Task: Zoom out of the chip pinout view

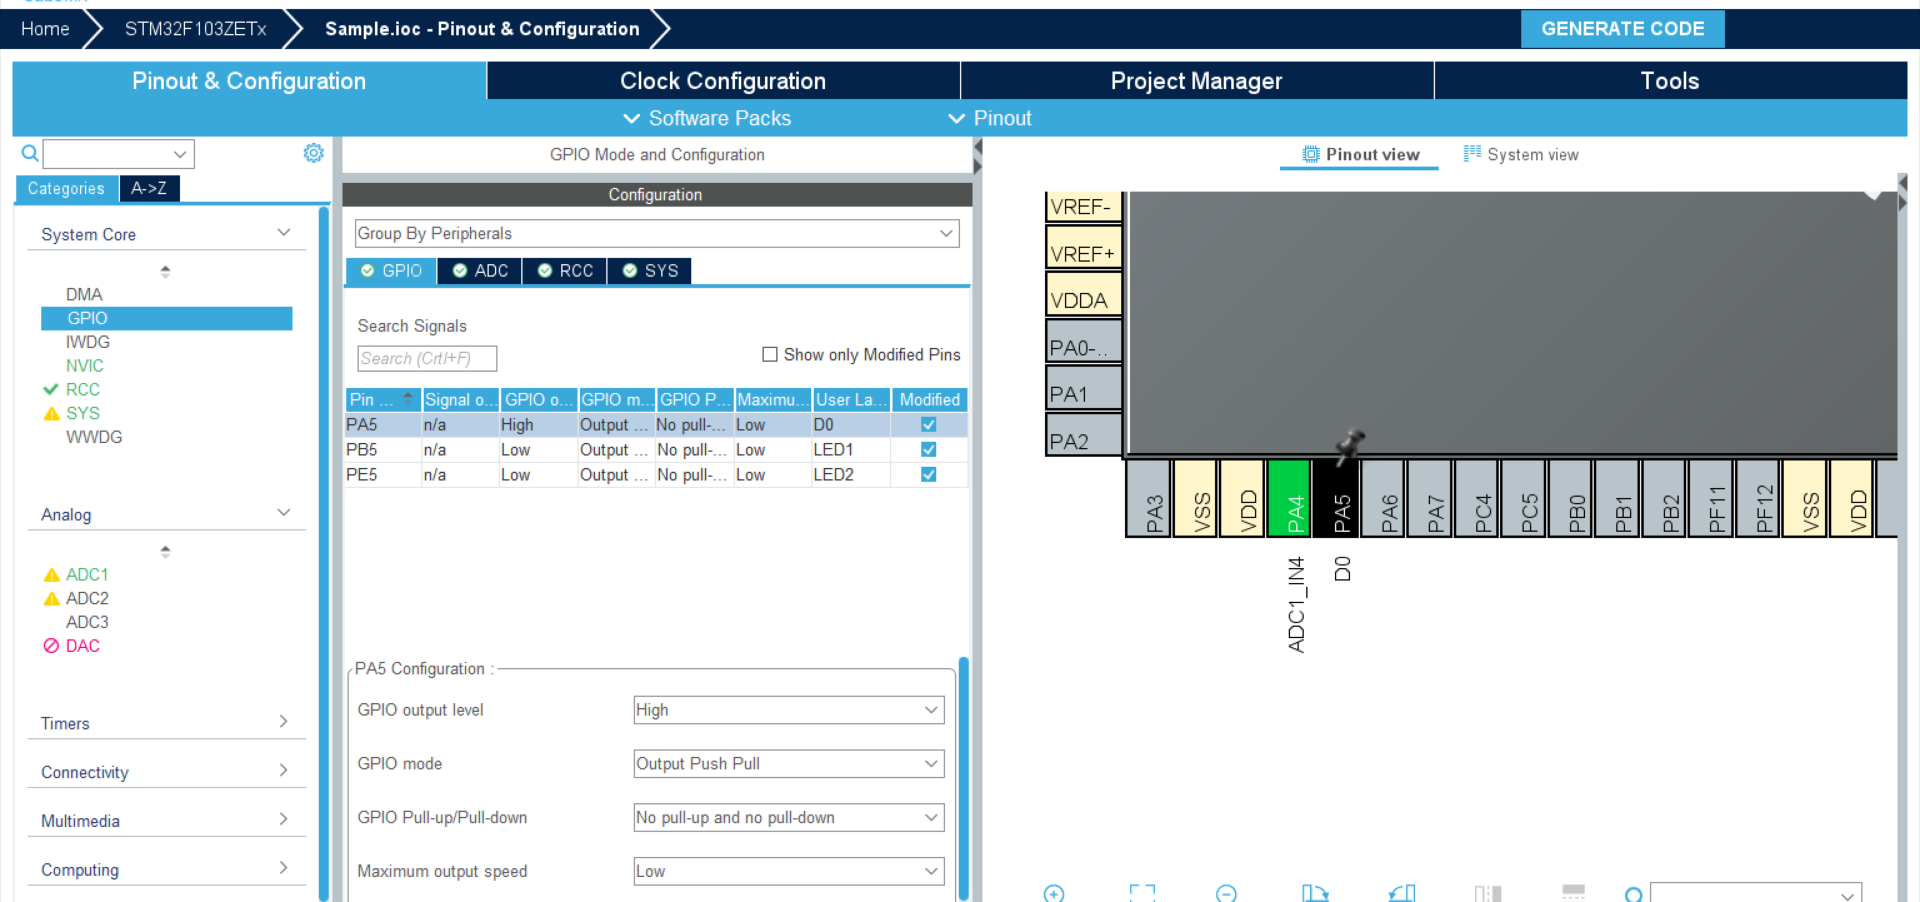Action: (x=1227, y=893)
